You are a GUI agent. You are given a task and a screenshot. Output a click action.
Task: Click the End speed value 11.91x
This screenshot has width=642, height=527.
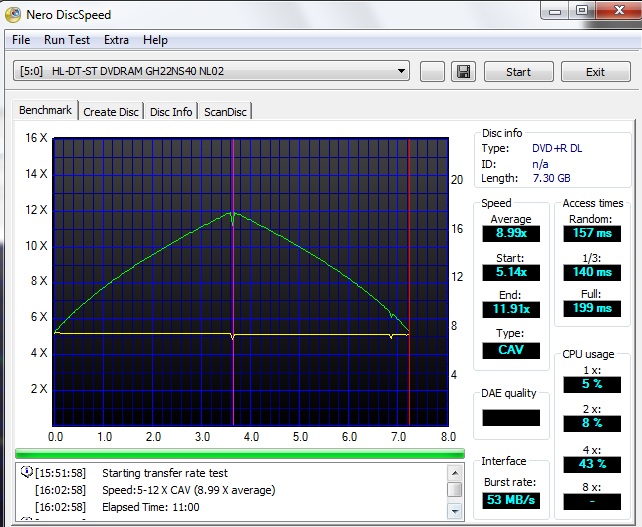pos(511,309)
